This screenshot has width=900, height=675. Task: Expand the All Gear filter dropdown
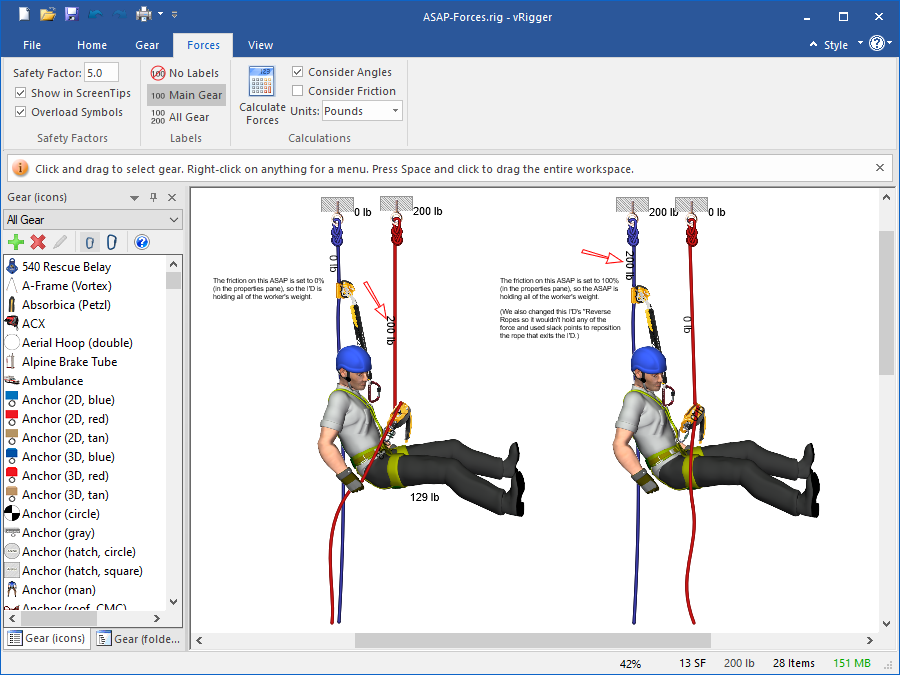click(x=92, y=219)
